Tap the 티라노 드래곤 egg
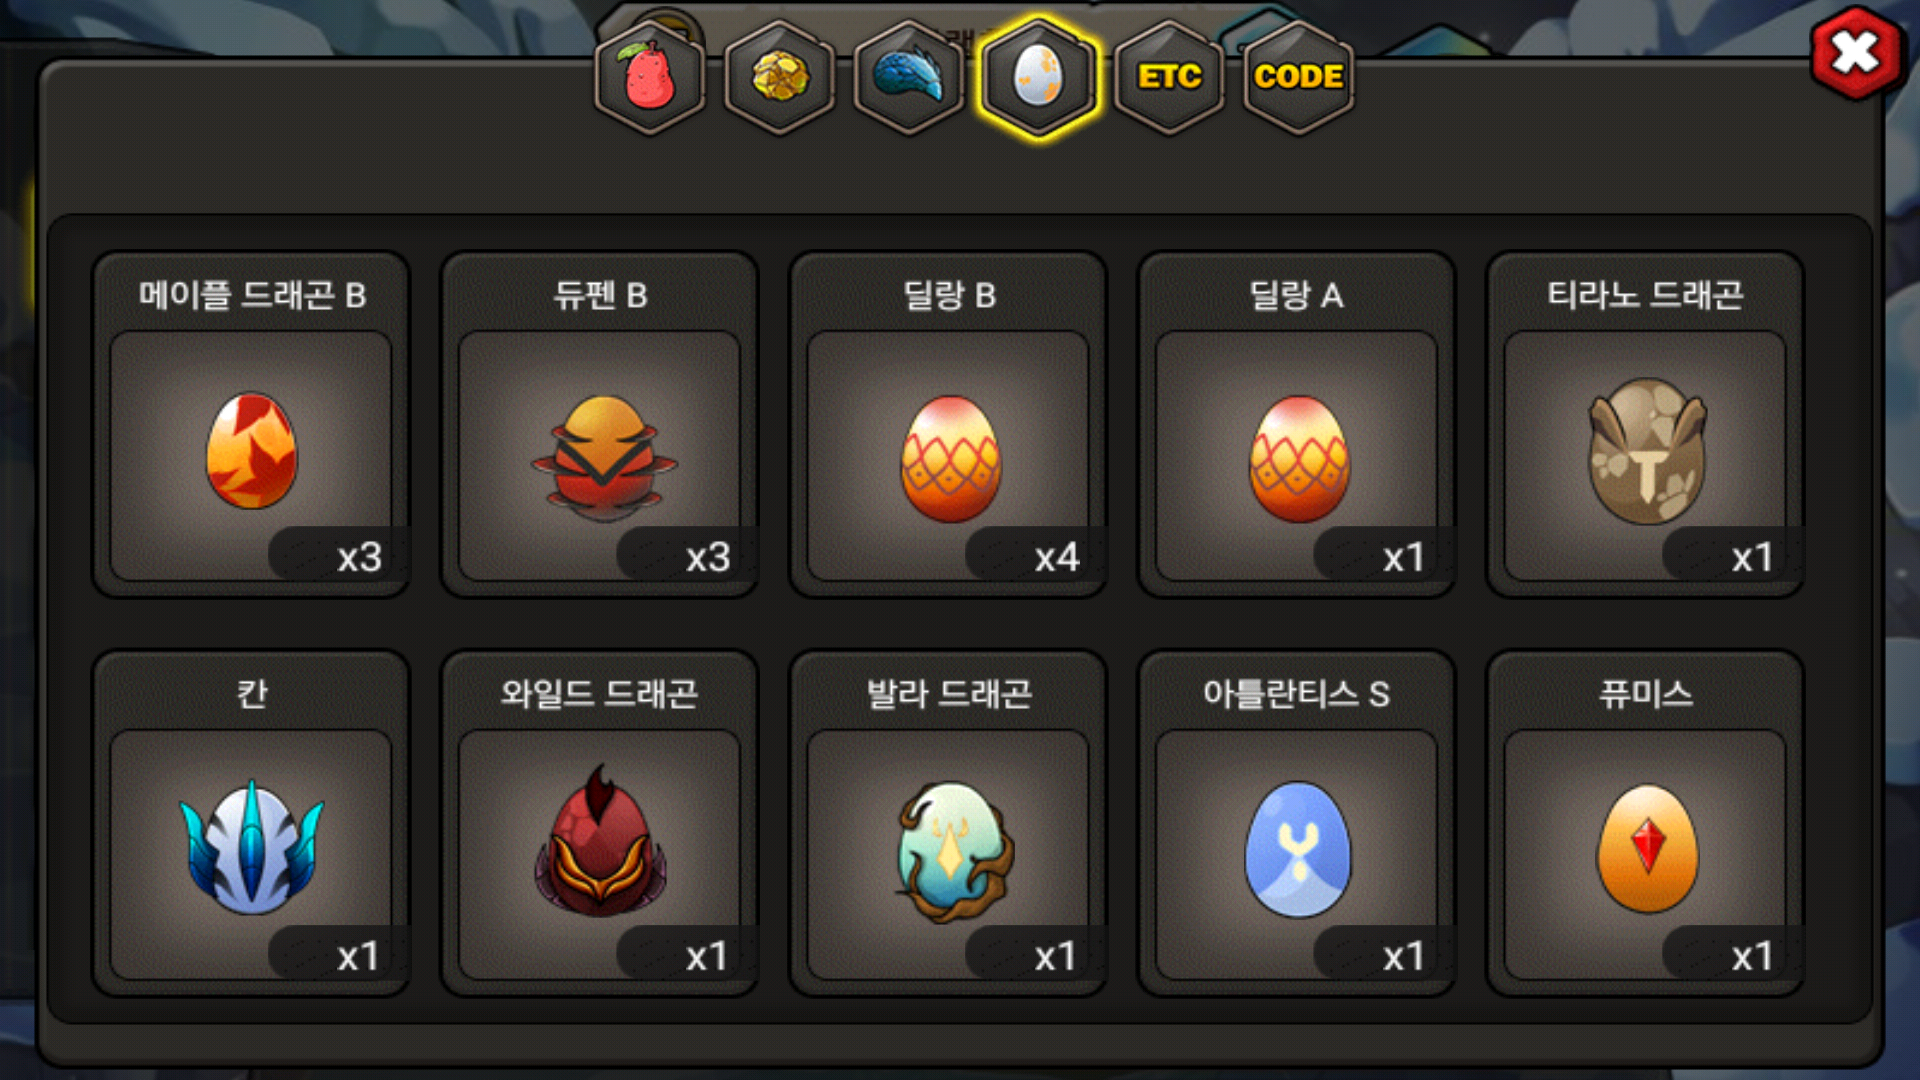The height and width of the screenshot is (1080, 1920). coord(1646,425)
